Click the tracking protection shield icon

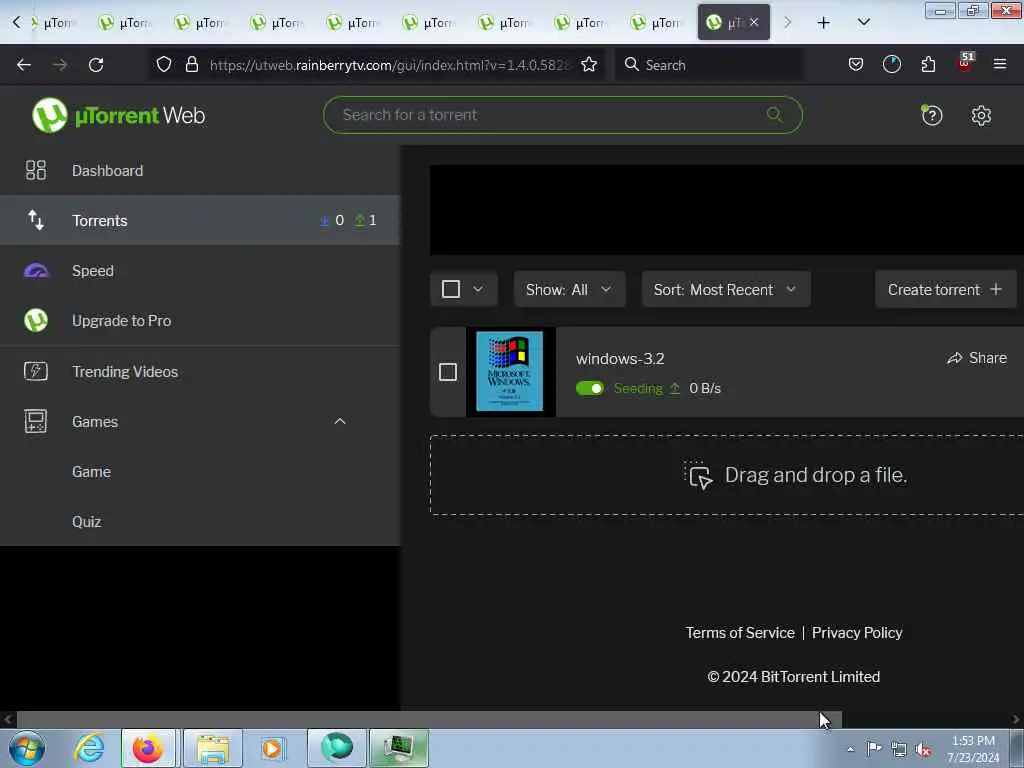[x=164, y=65]
